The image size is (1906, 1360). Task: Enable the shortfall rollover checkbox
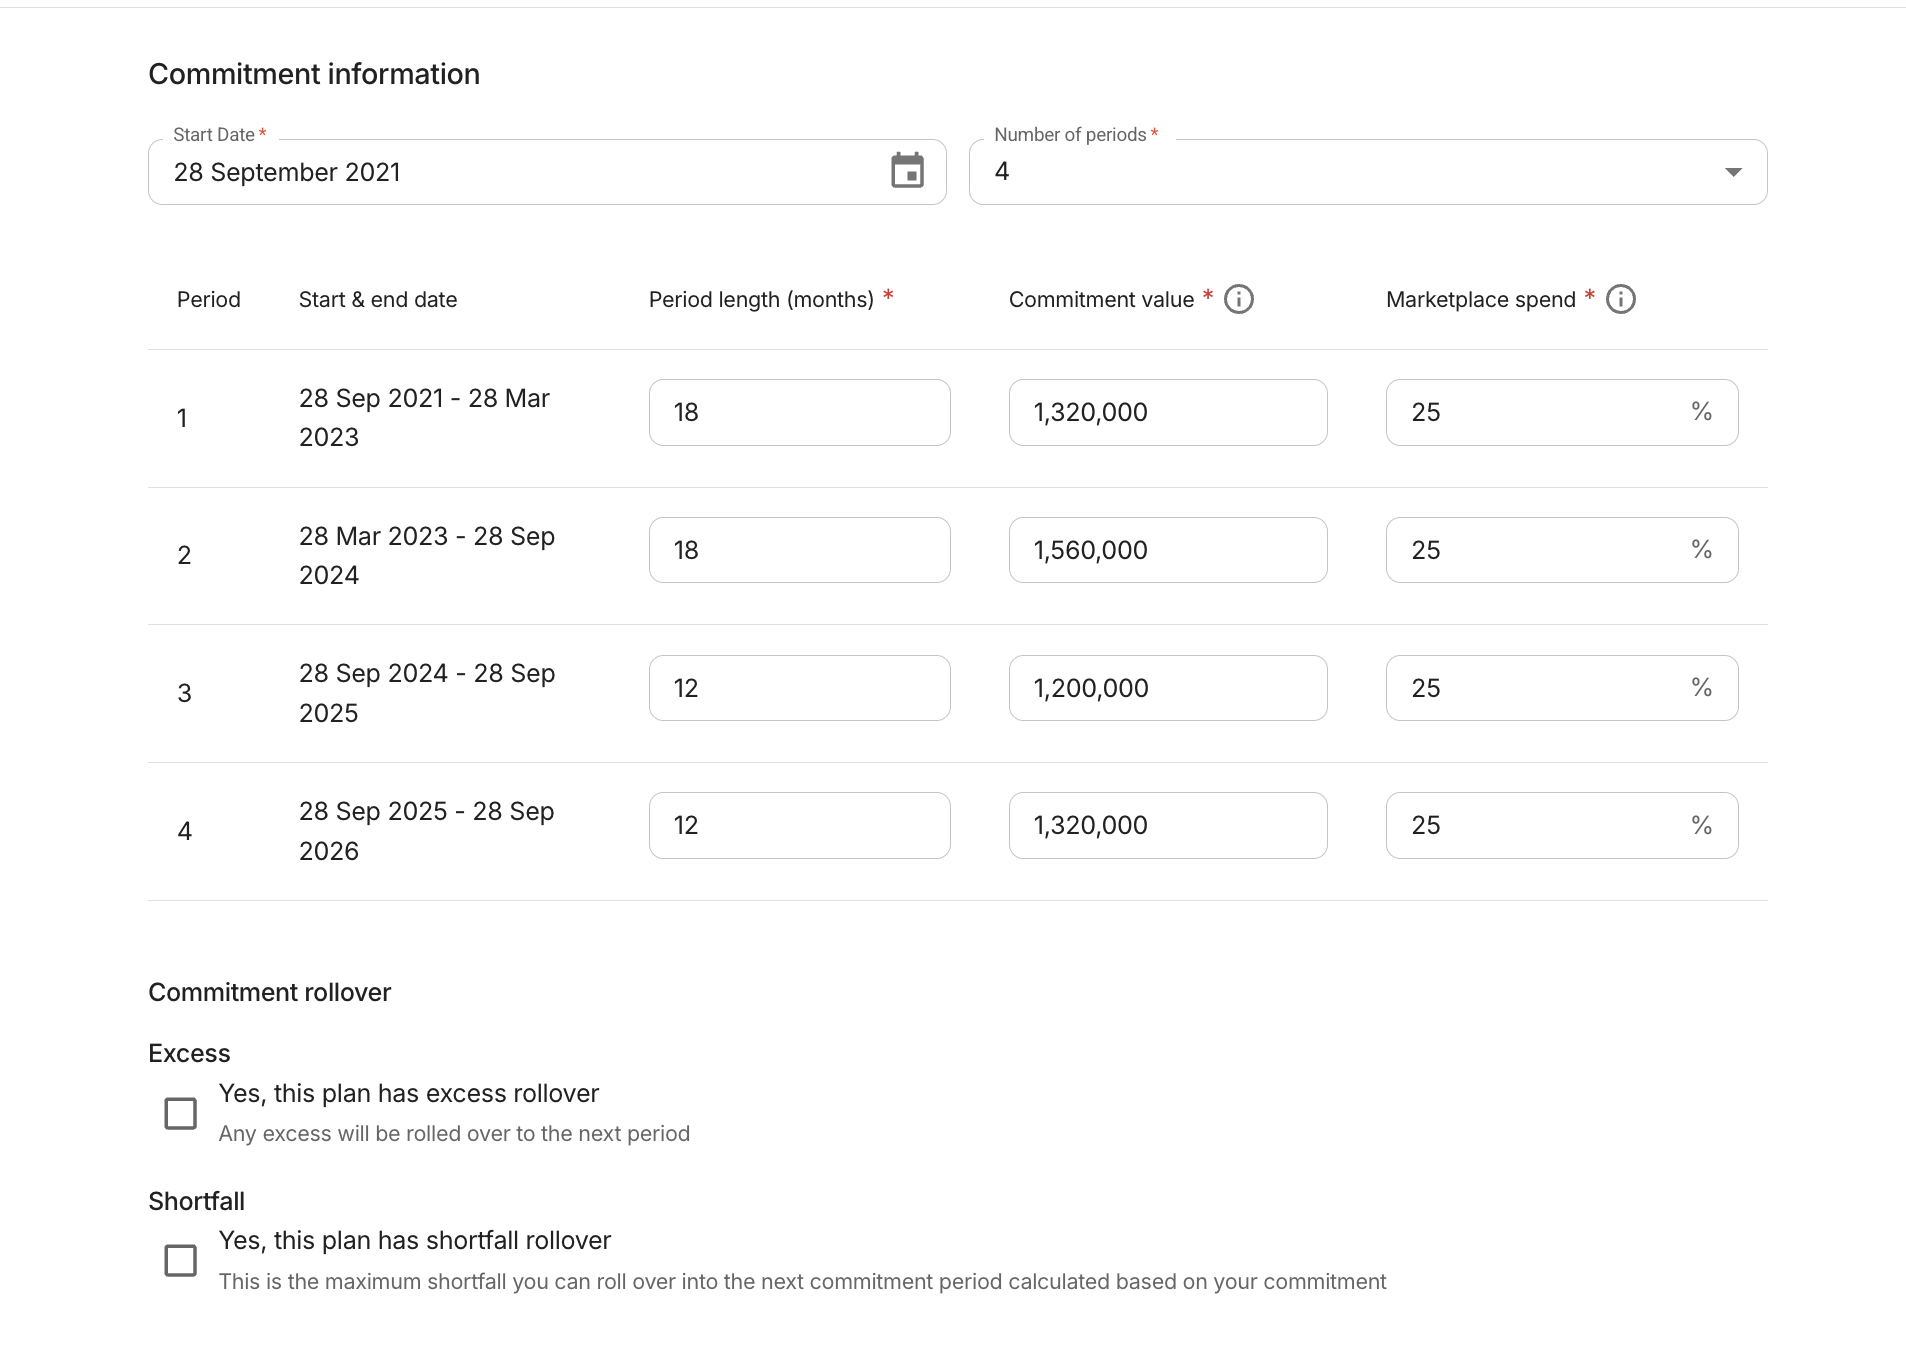point(180,1260)
